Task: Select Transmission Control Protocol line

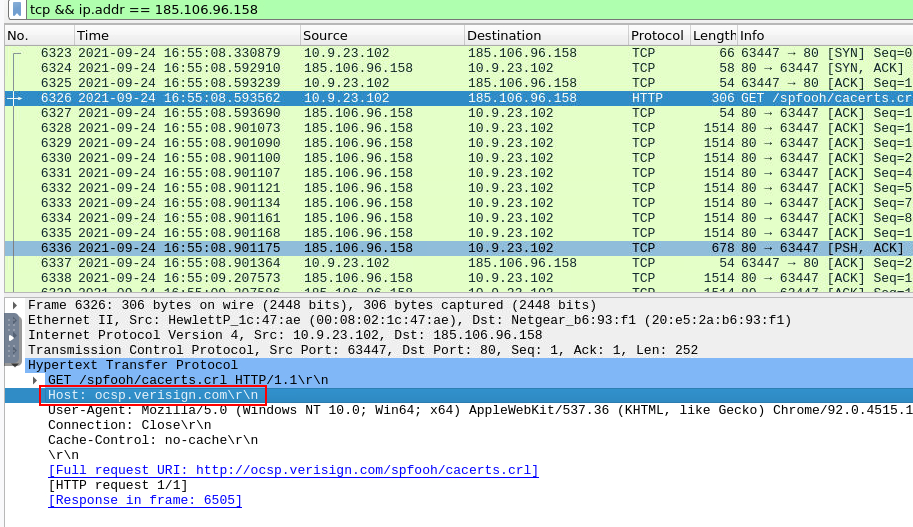Action: click(x=363, y=350)
